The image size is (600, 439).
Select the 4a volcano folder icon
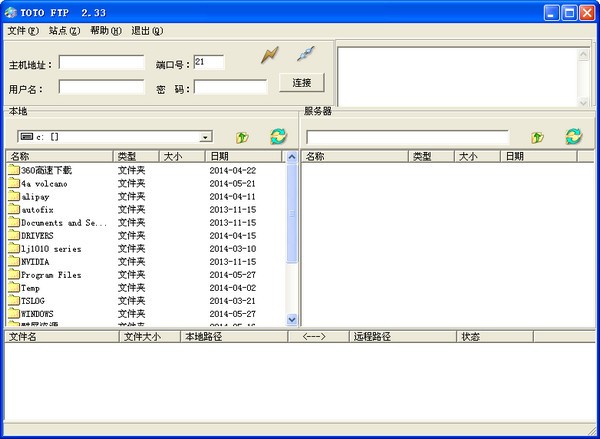point(14,183)
